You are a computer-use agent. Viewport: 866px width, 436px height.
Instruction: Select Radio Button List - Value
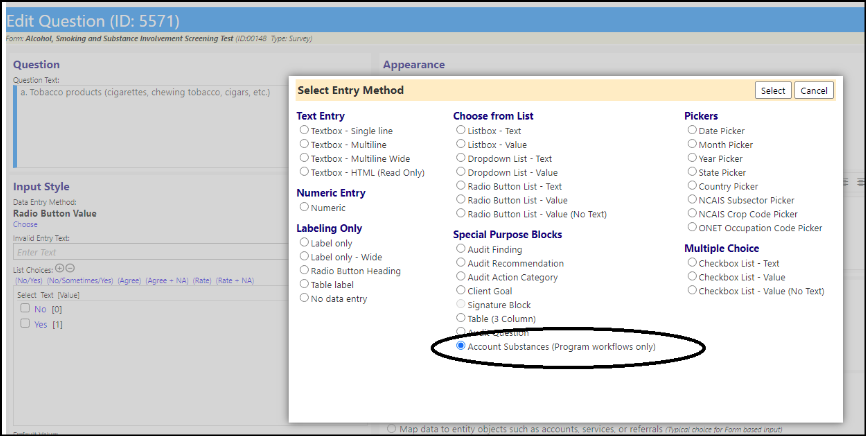point(461,199)
